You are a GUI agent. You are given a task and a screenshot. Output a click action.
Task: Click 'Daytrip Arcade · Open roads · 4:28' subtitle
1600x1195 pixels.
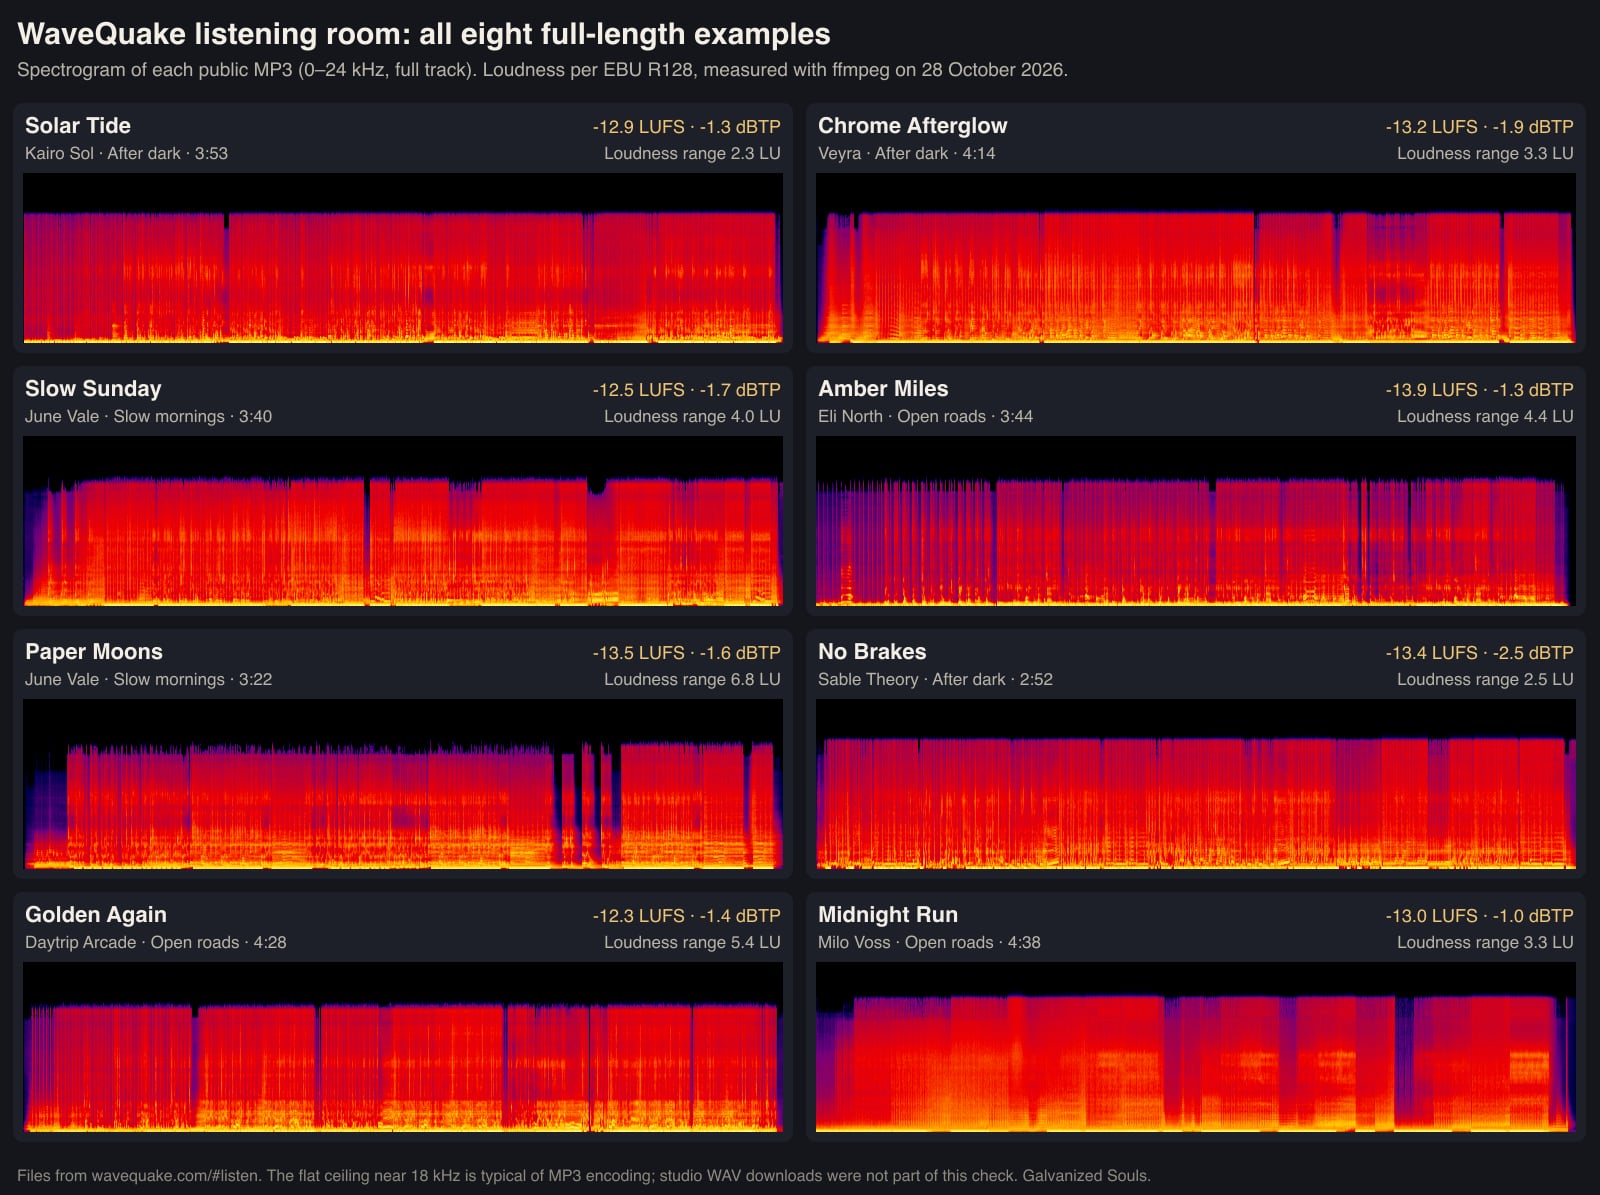tap(155, 943)
